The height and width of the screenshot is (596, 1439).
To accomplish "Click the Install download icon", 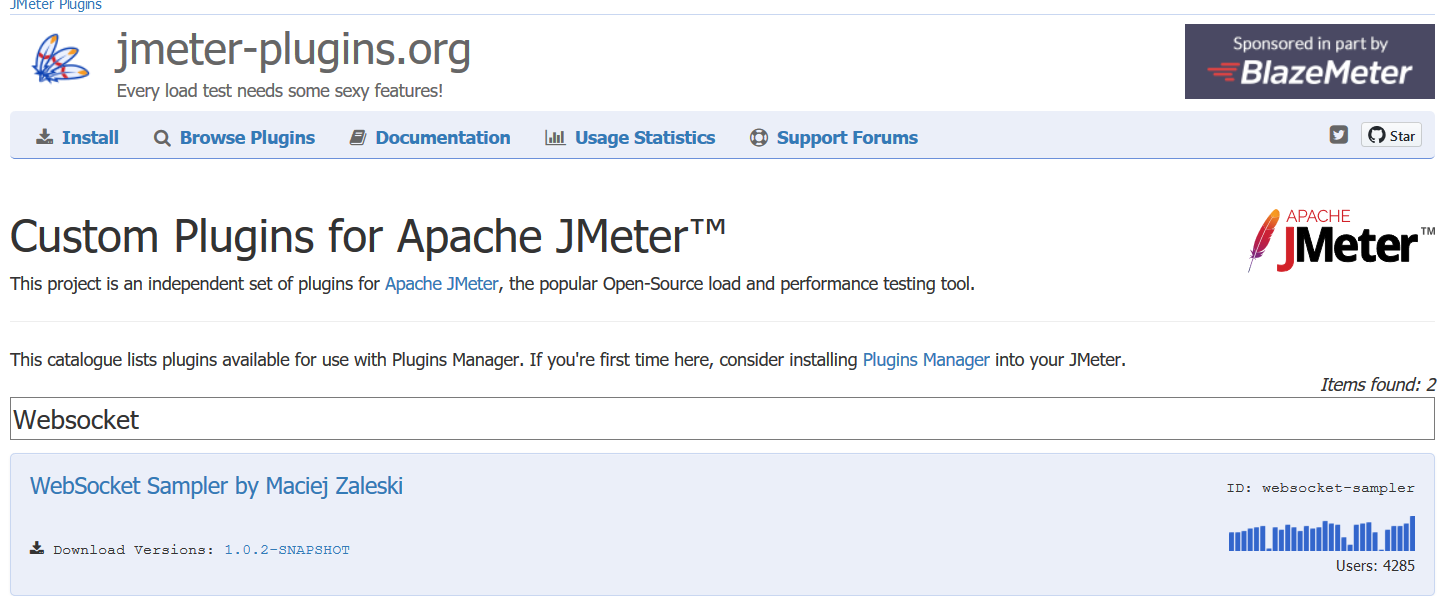I will click(44, 138).
